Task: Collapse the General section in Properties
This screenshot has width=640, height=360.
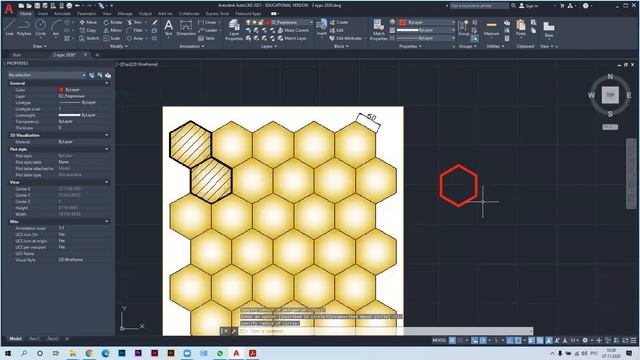Action: (x=107, y=83)
